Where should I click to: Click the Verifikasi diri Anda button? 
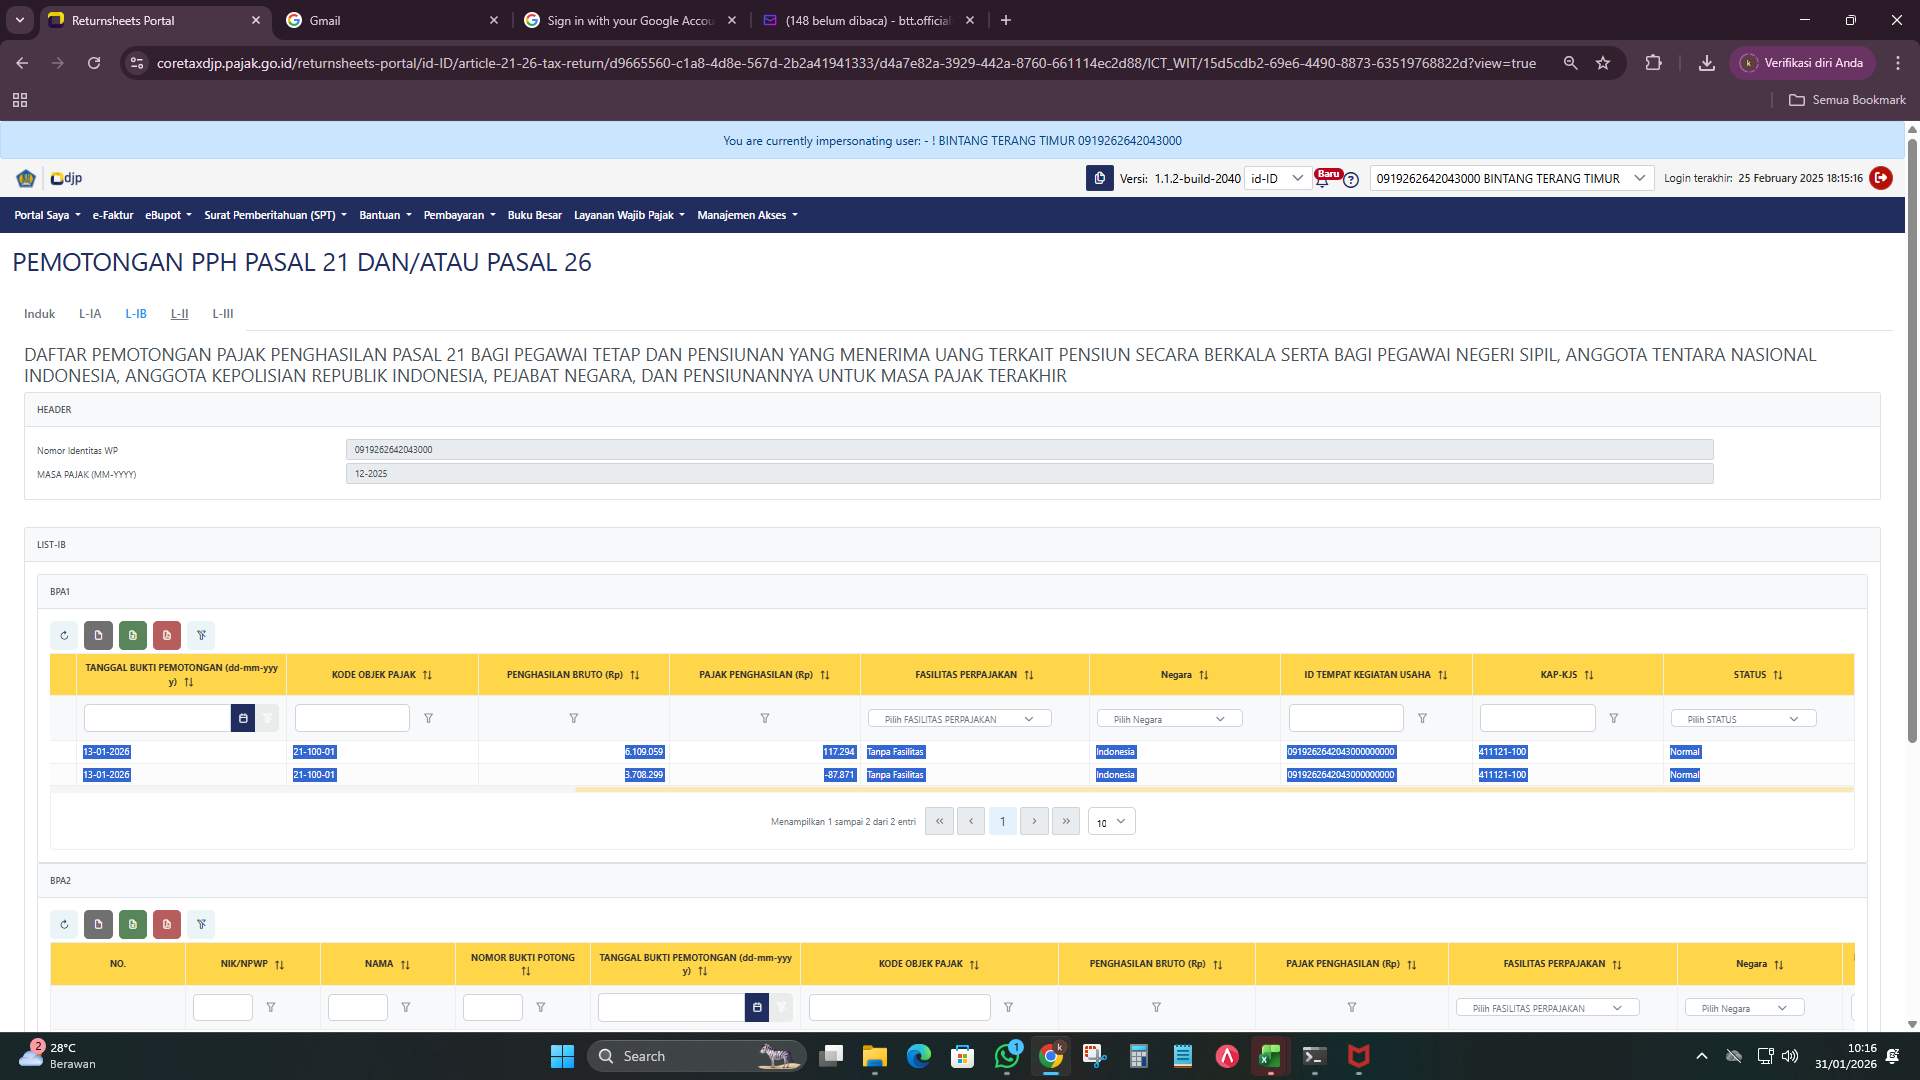tap(1803, 62)
